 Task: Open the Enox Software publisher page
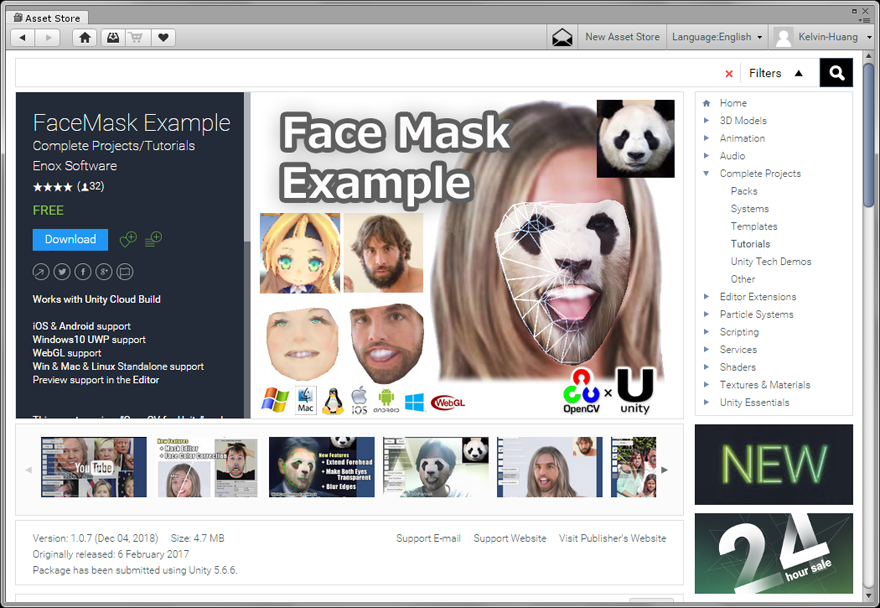point(75,166)
